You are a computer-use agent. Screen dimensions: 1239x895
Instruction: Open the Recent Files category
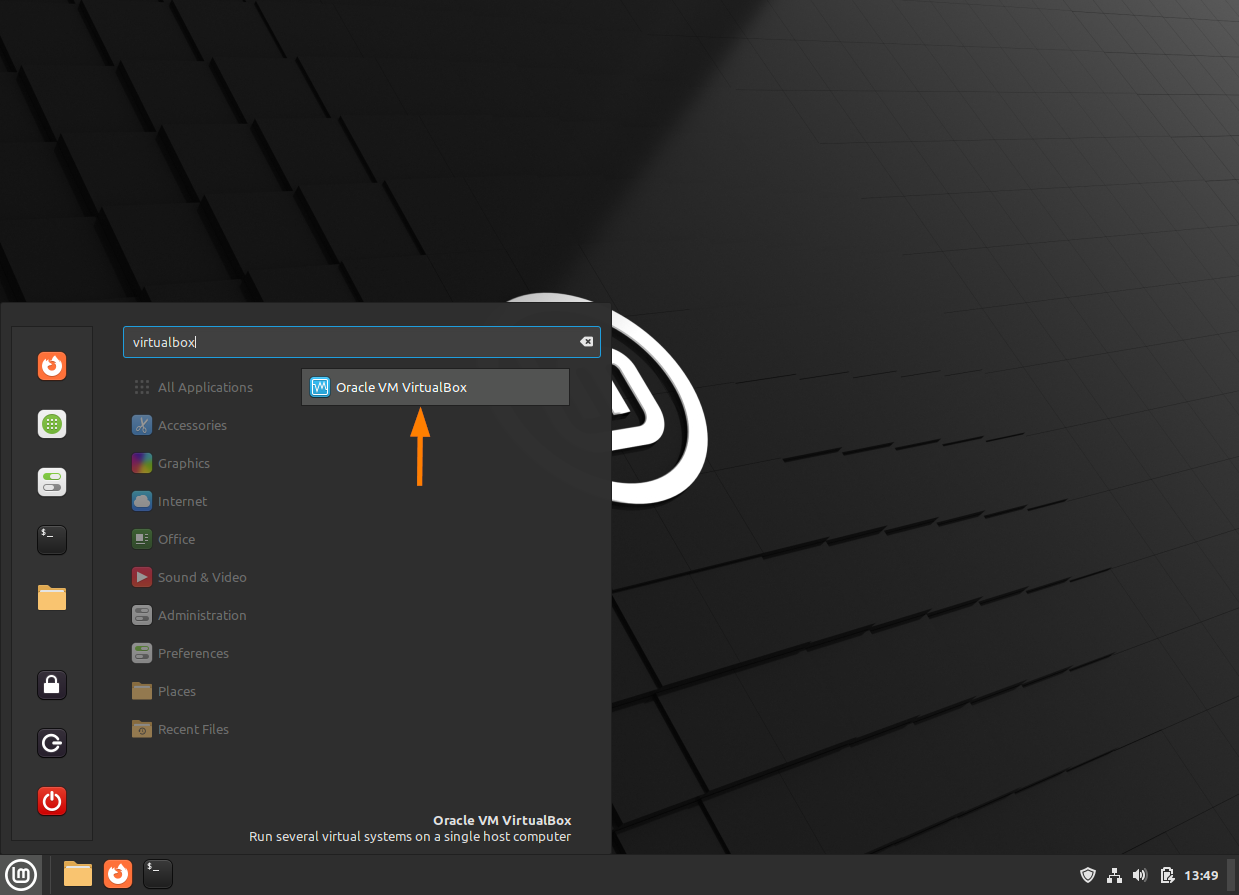coord(181,729)
